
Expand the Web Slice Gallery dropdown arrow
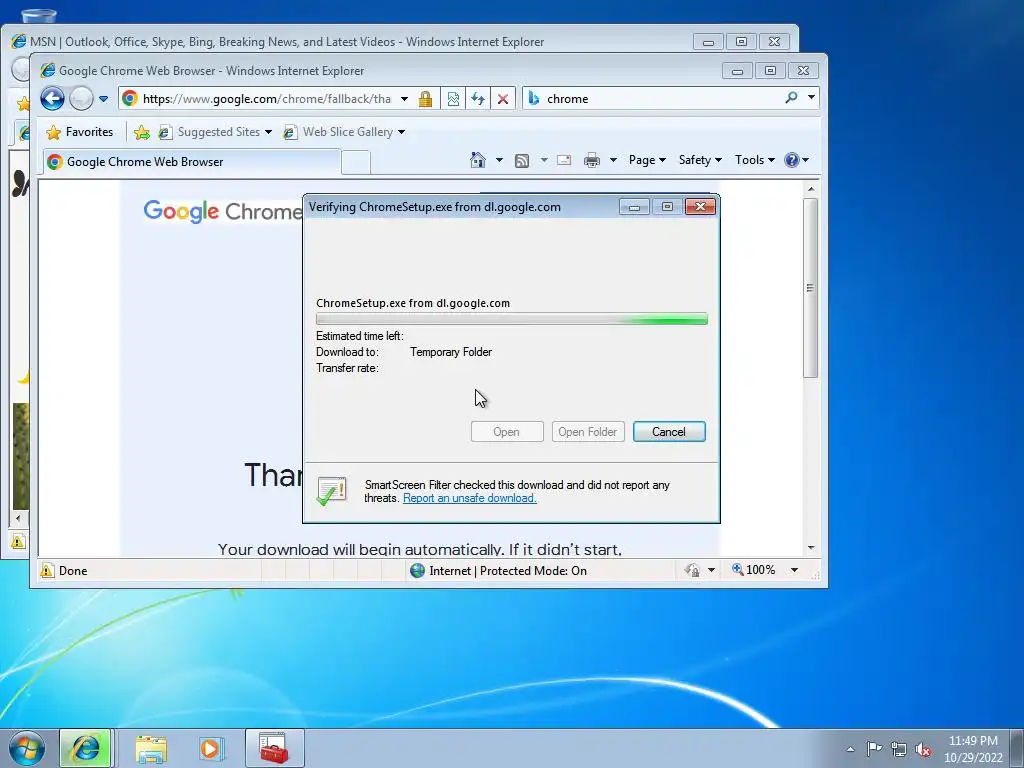tap(402, 132)
